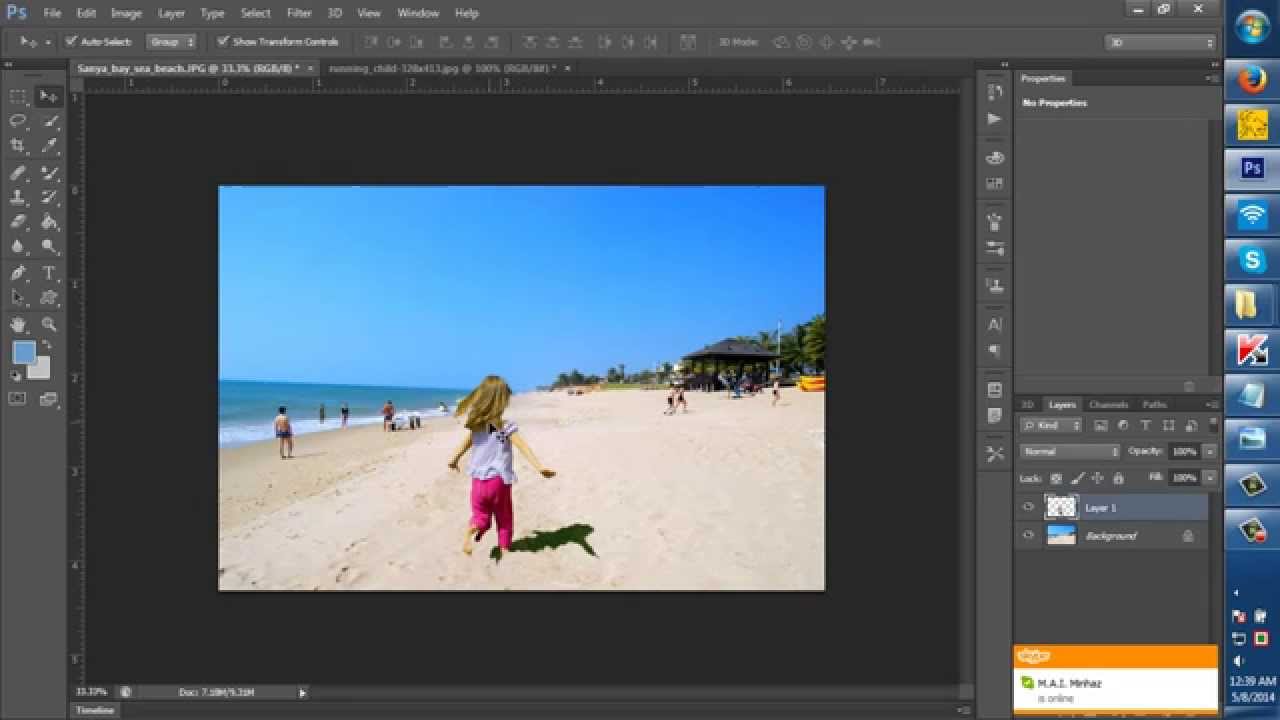Select the Blur tool

pyautogui.click(x=18, y=247)
